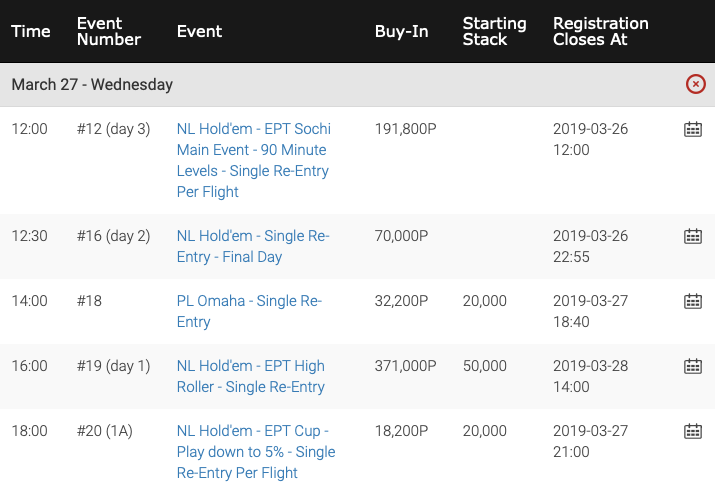This screenshot has width=715, height=504.
Task: Click the Event column header
Action: point(199,31)
